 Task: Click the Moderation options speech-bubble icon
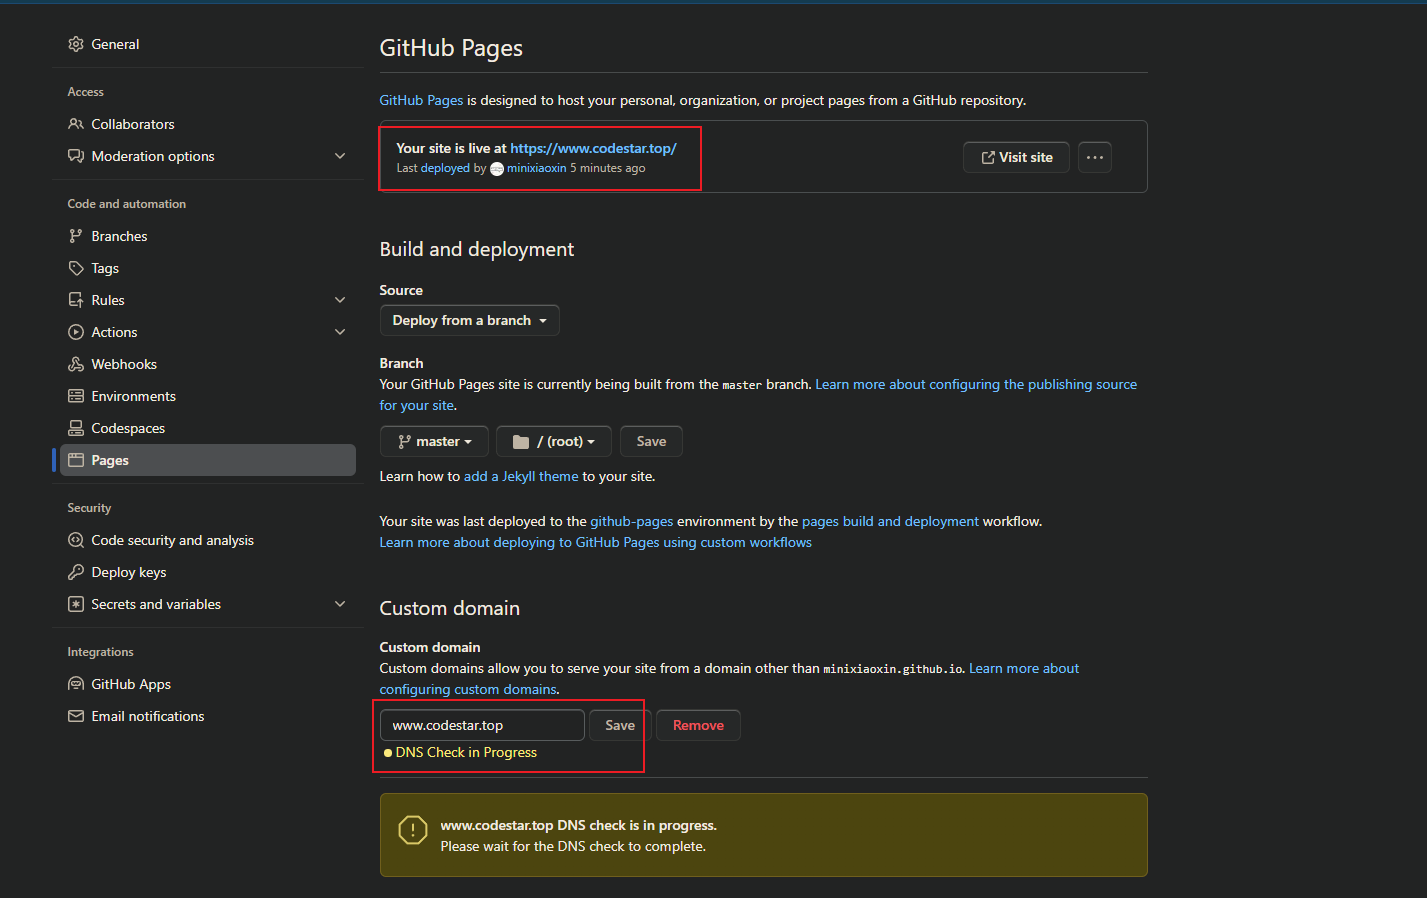[x=76, y=156]
